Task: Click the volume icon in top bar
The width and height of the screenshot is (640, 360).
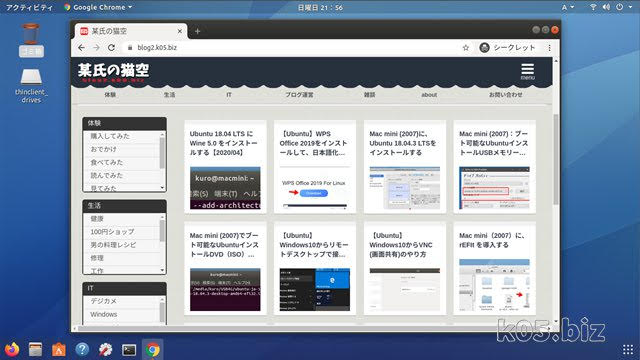Action: click(x=607, y=7)
